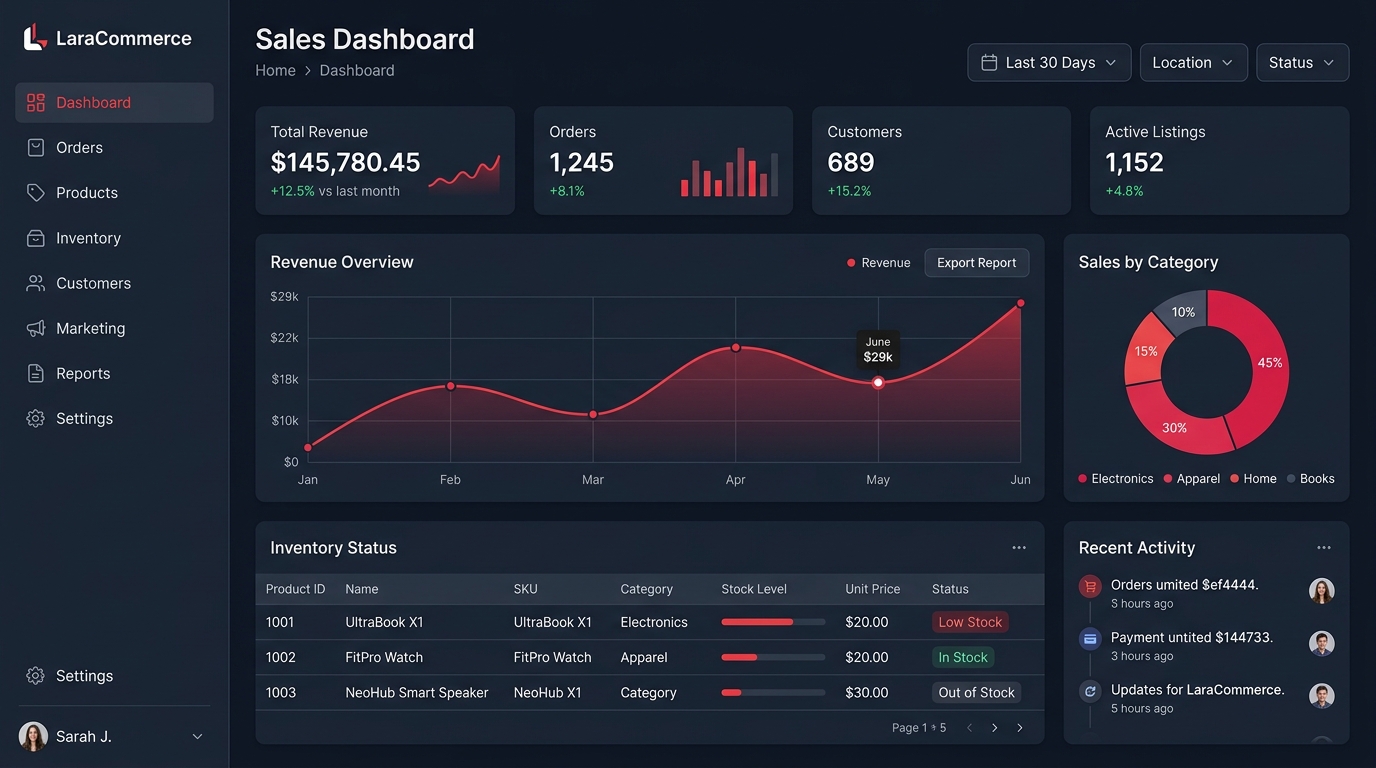
Task: Open the Recent Activity three-dot menu
Action: click(x=1324, y=548)
